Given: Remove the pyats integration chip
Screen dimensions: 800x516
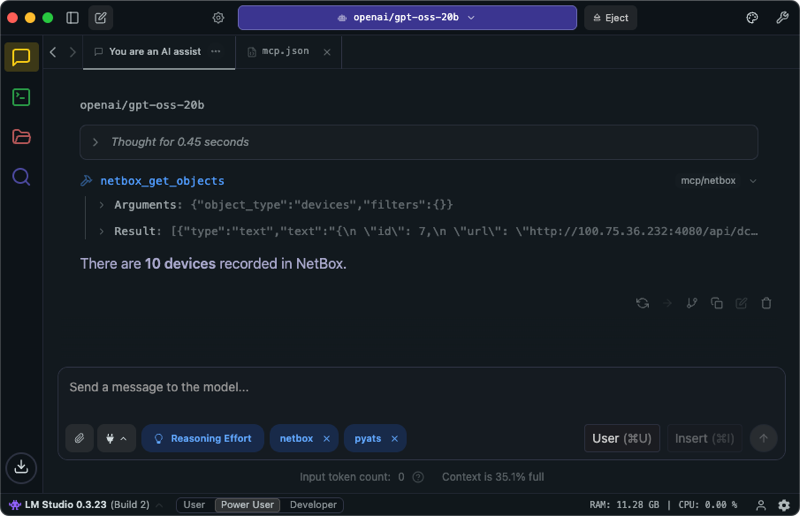Looking at the screenshot, I should coord(394,438).
